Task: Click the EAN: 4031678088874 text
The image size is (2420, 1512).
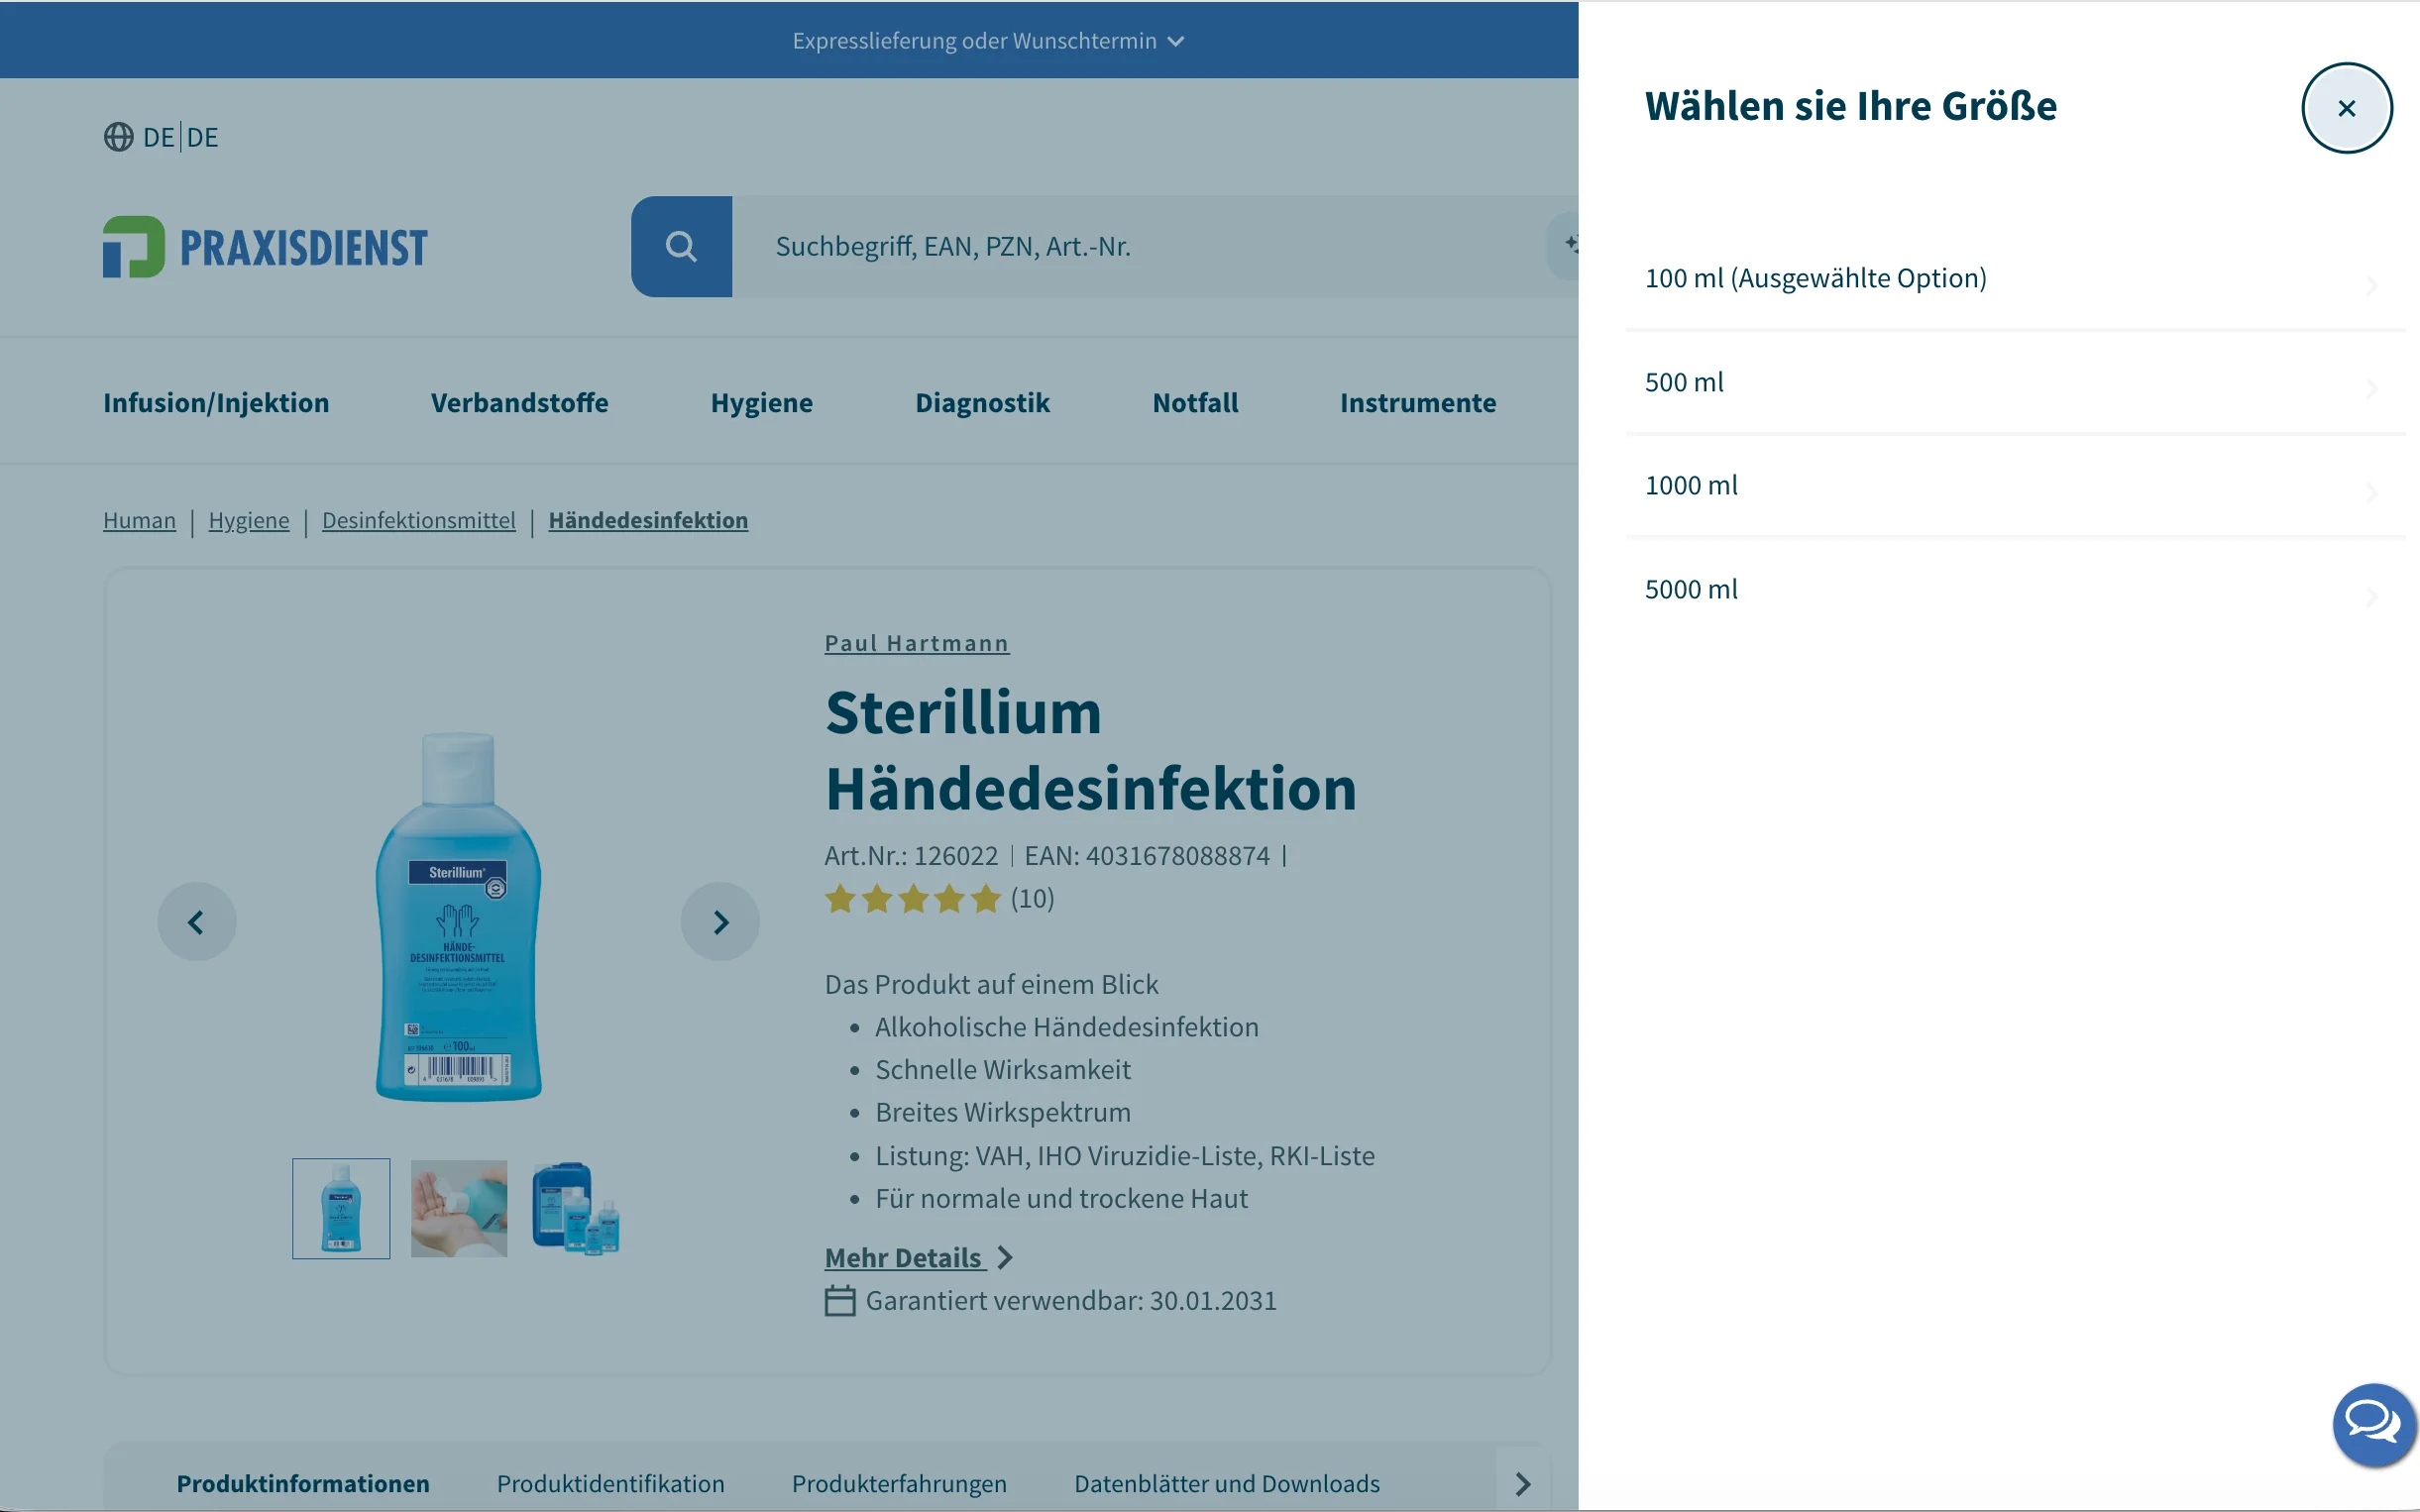Action: coord(1147,856)
